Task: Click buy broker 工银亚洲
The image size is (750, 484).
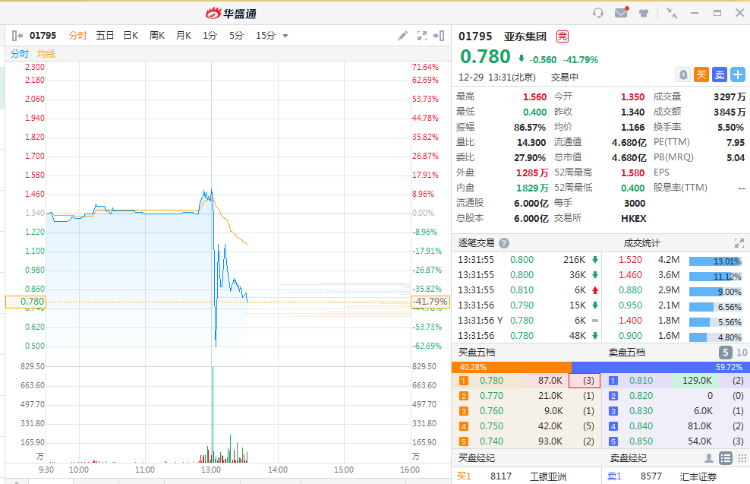Action: click(548, 476)
